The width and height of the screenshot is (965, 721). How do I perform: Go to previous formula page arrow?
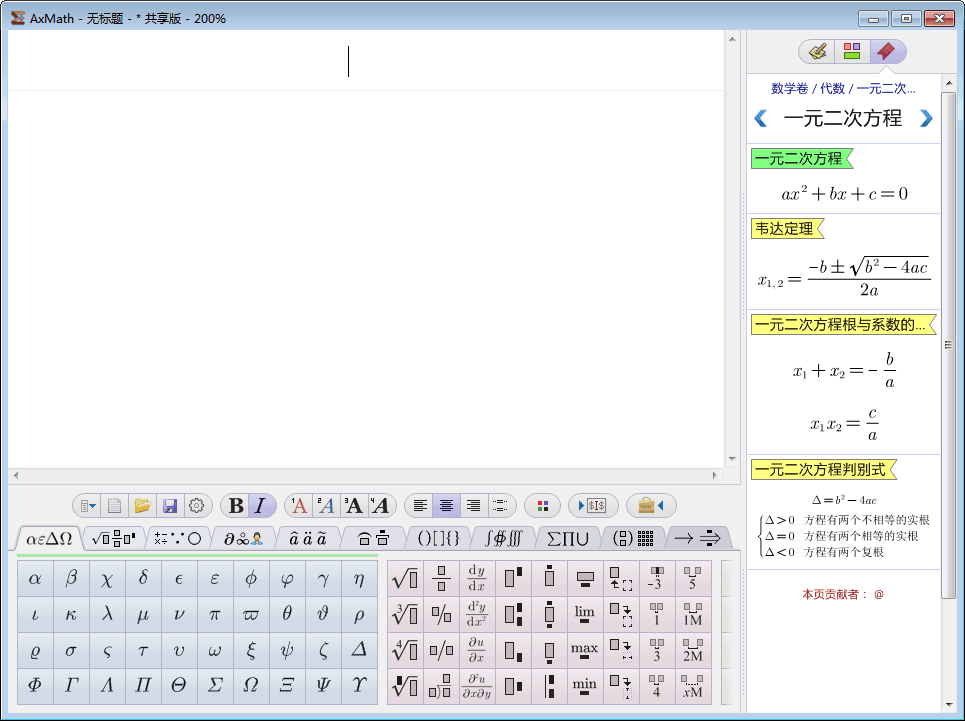761,119
